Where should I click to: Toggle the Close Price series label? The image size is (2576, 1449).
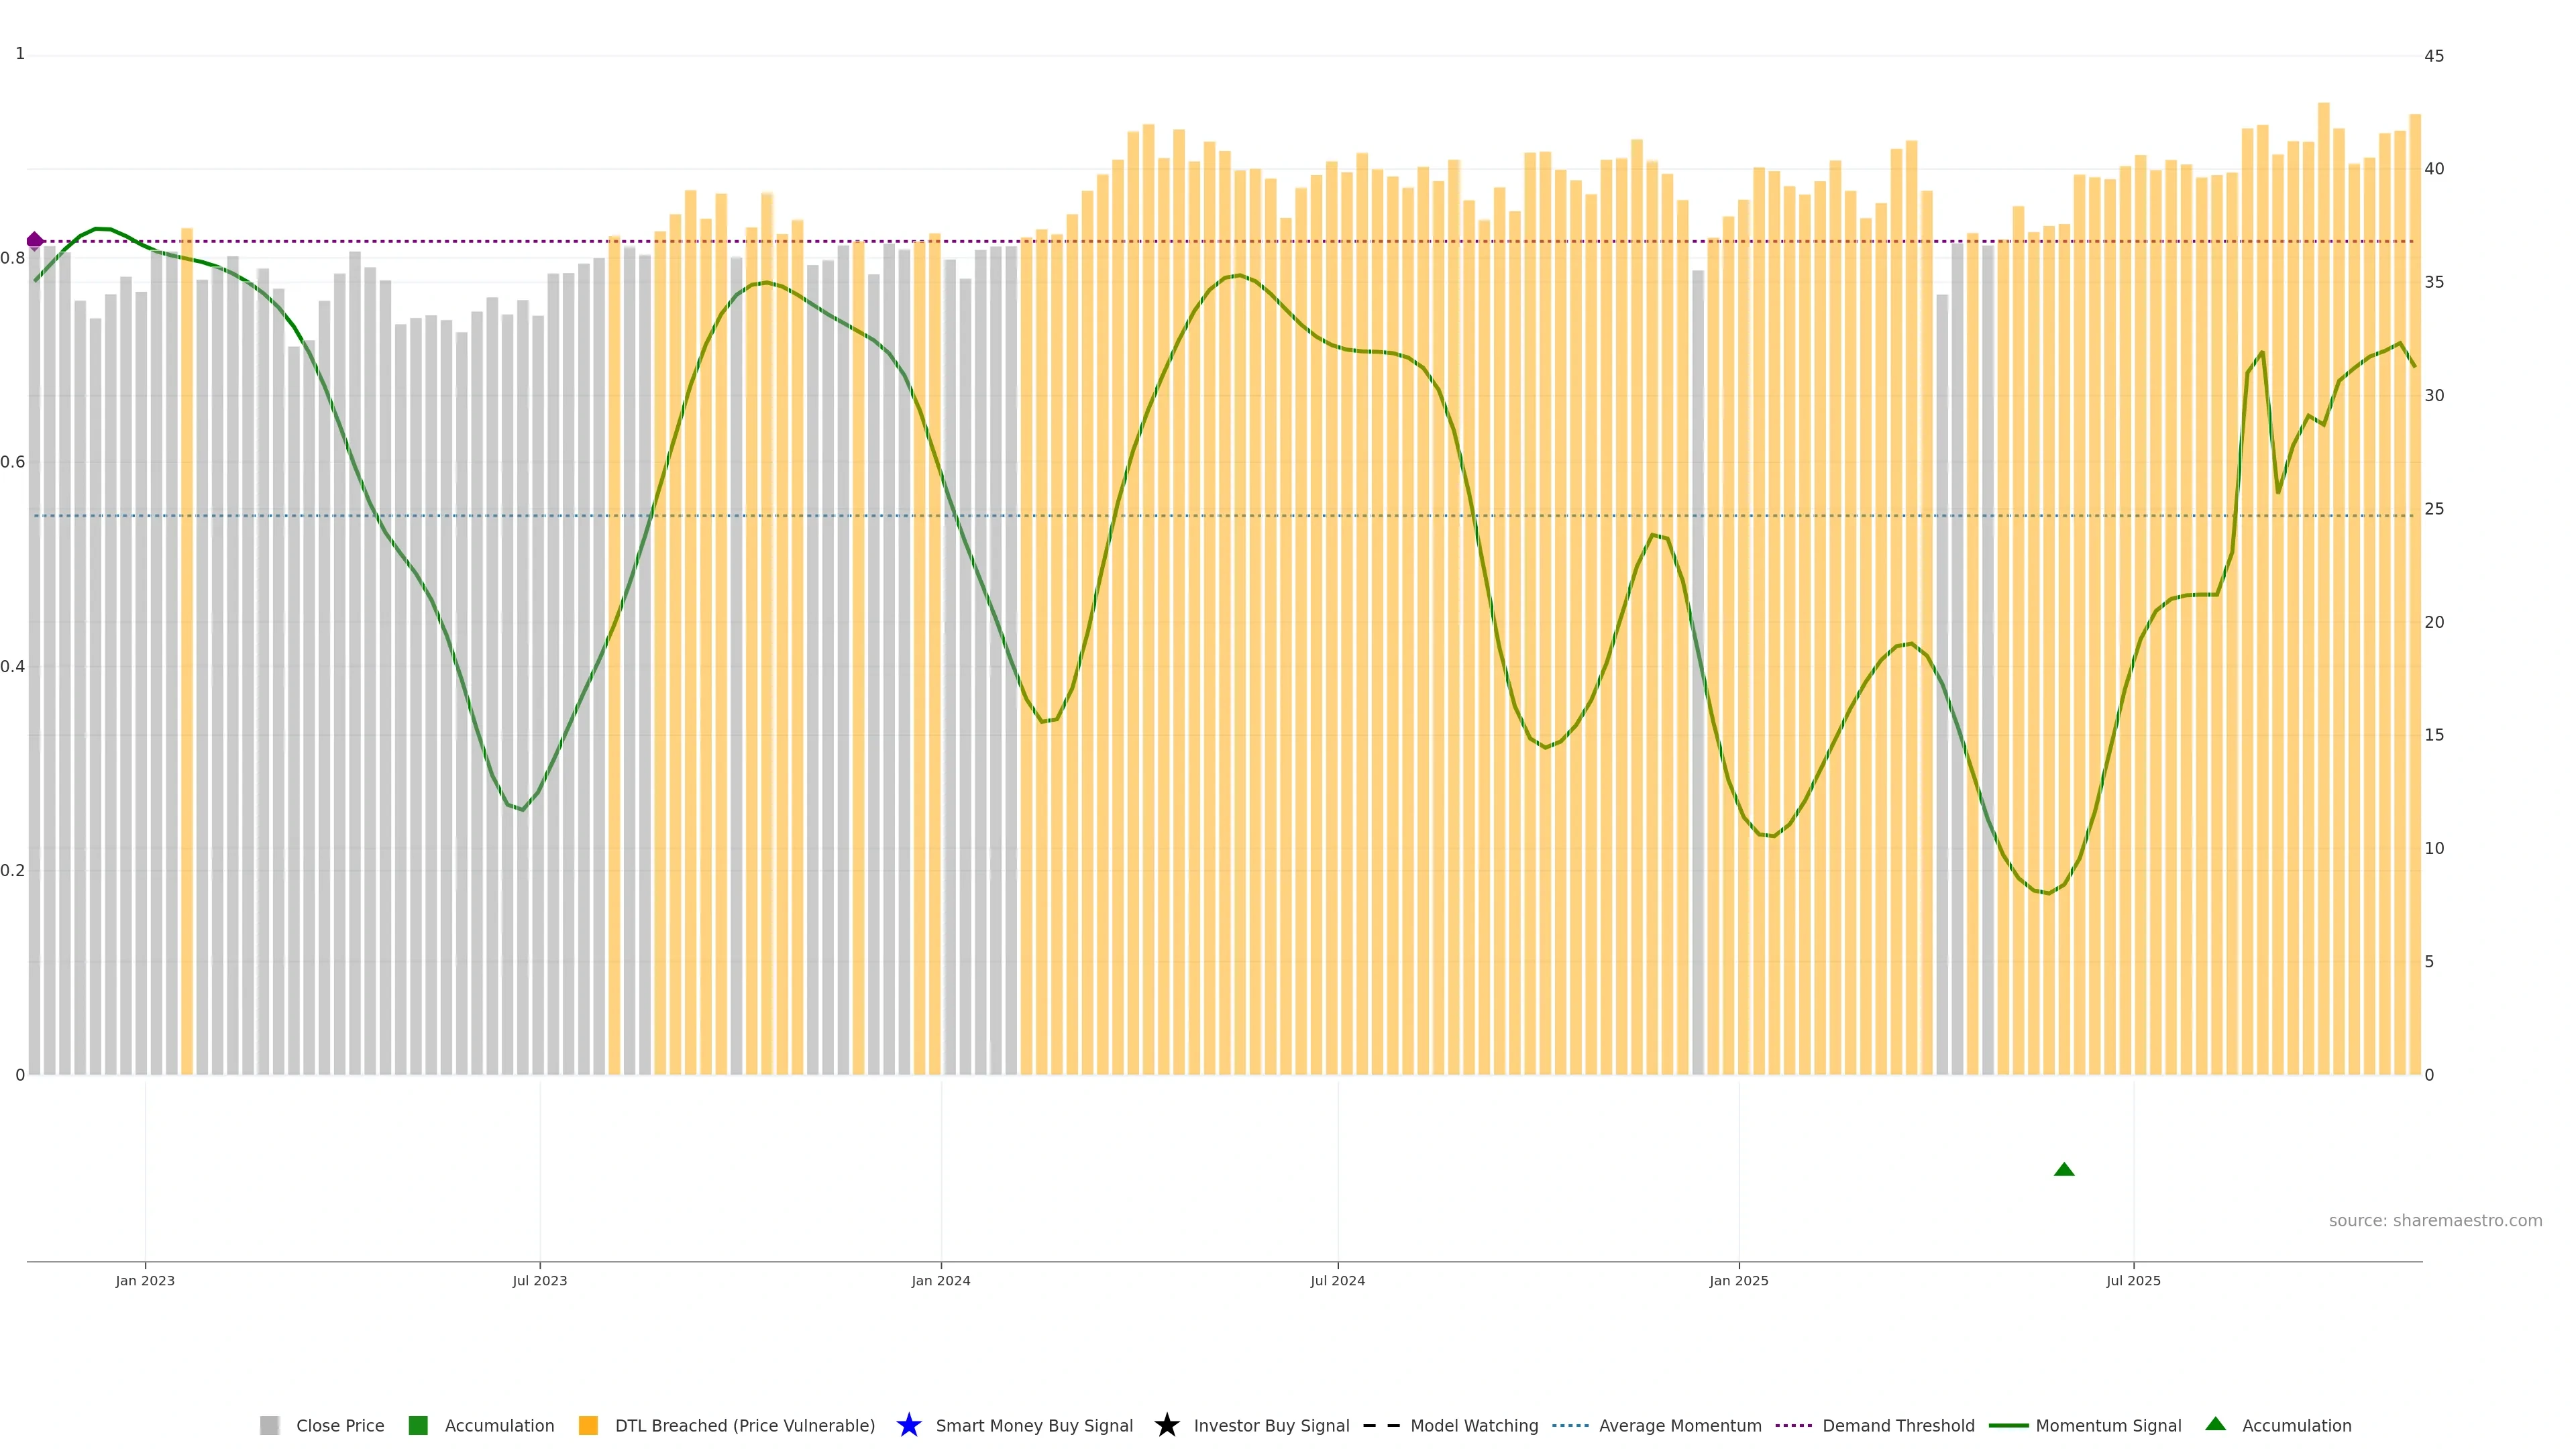point(340,1425)
